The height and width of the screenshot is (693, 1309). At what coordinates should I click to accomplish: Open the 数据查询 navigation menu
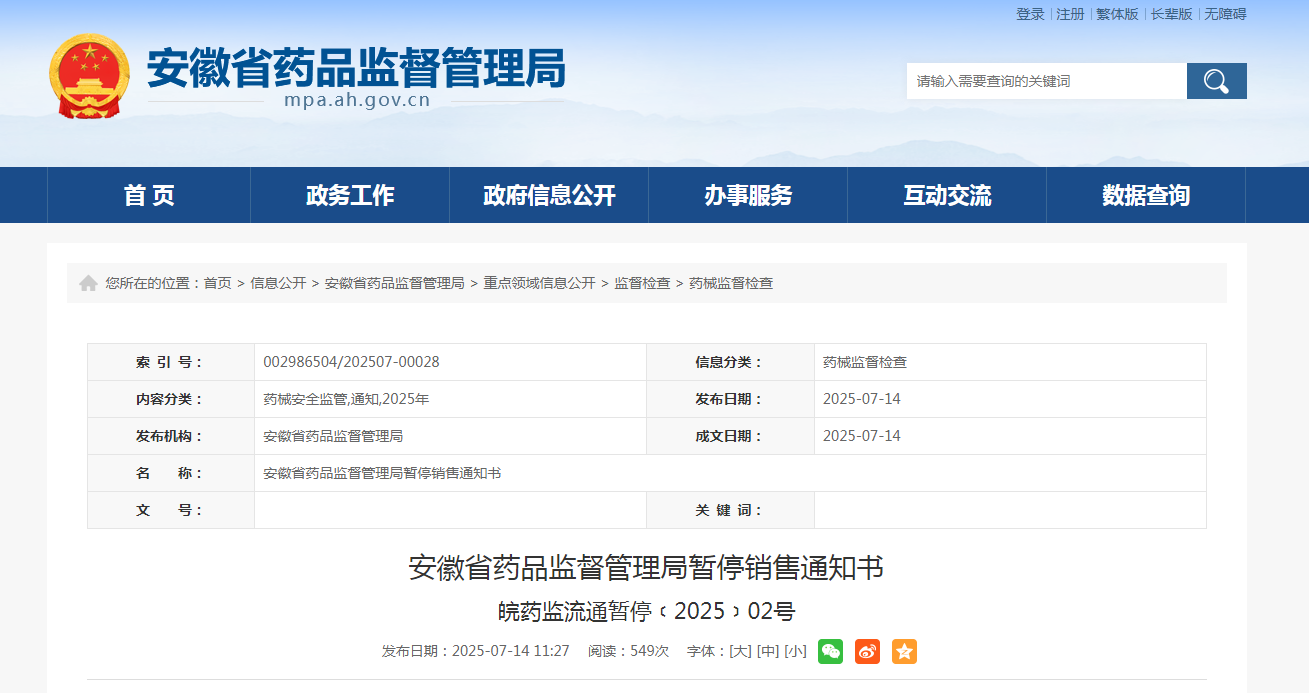coord(1146,195)
